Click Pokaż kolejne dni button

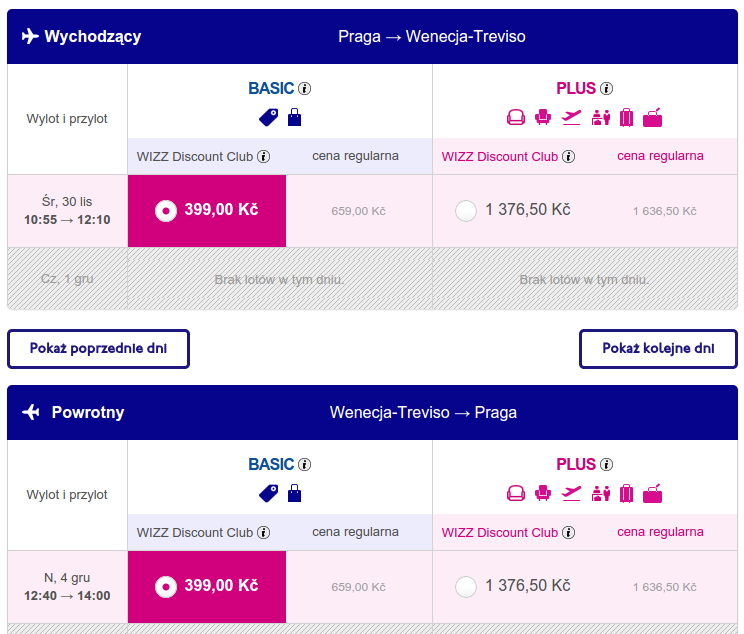tap(658, 349)
